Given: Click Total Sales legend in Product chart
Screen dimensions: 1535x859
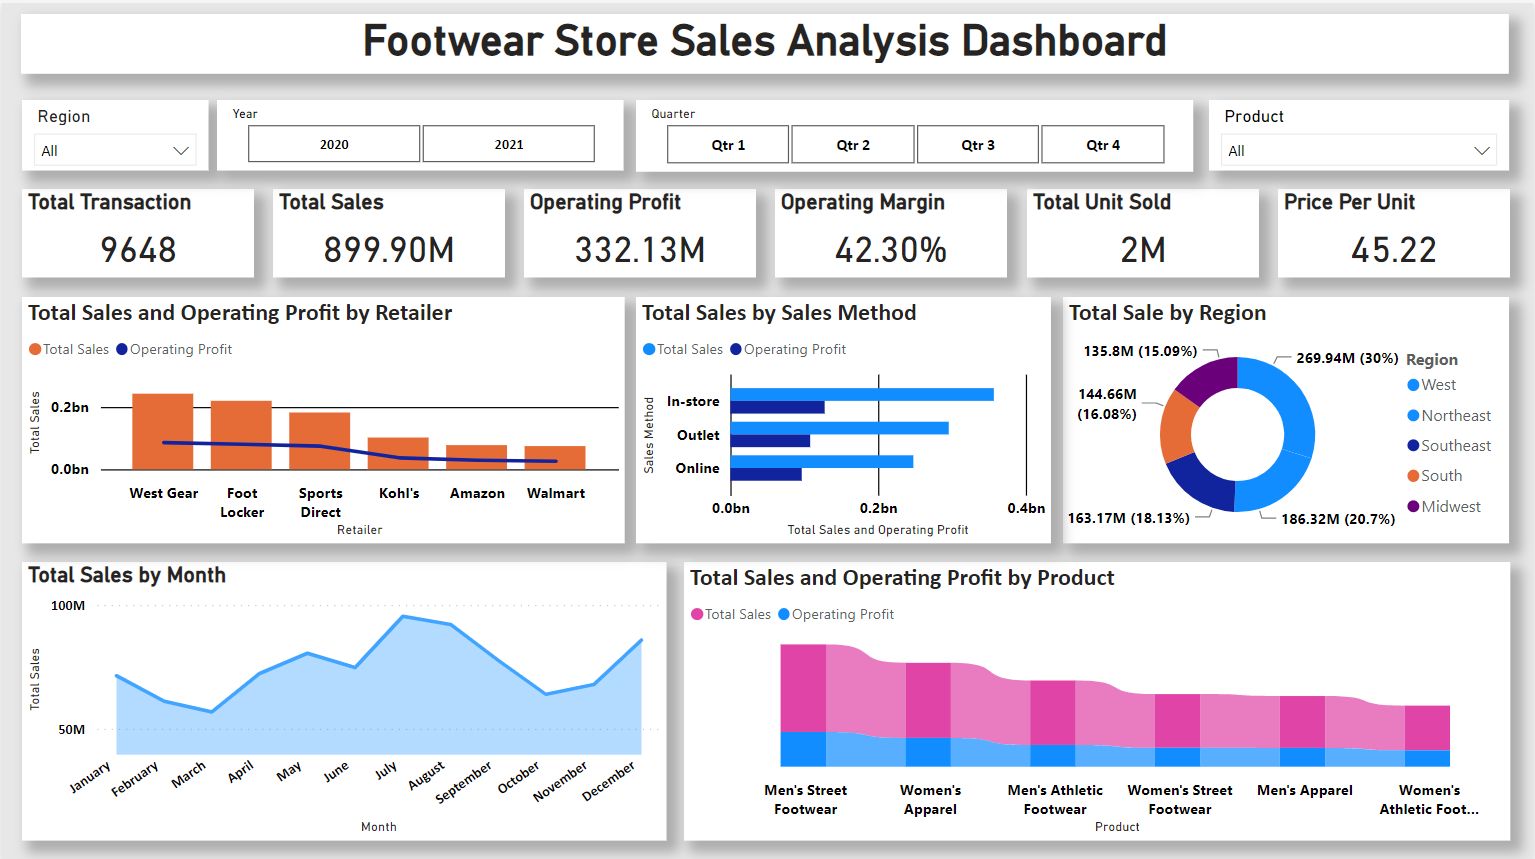Looking at the screenshot, I should click(x=731, y=614).
